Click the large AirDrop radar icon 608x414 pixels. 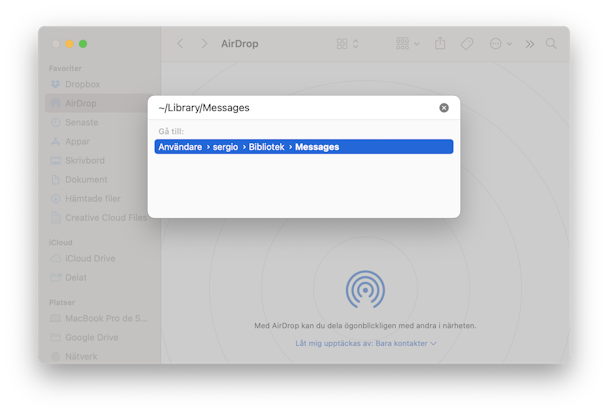coord(365,290)
